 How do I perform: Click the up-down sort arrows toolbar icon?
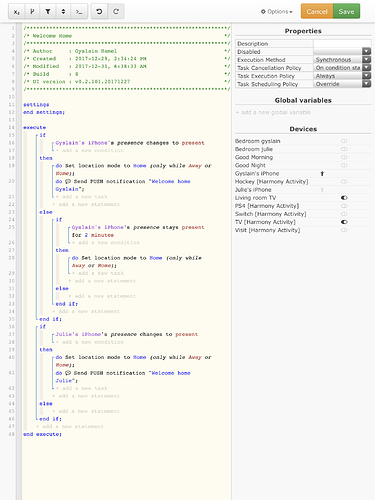[63, 12]
